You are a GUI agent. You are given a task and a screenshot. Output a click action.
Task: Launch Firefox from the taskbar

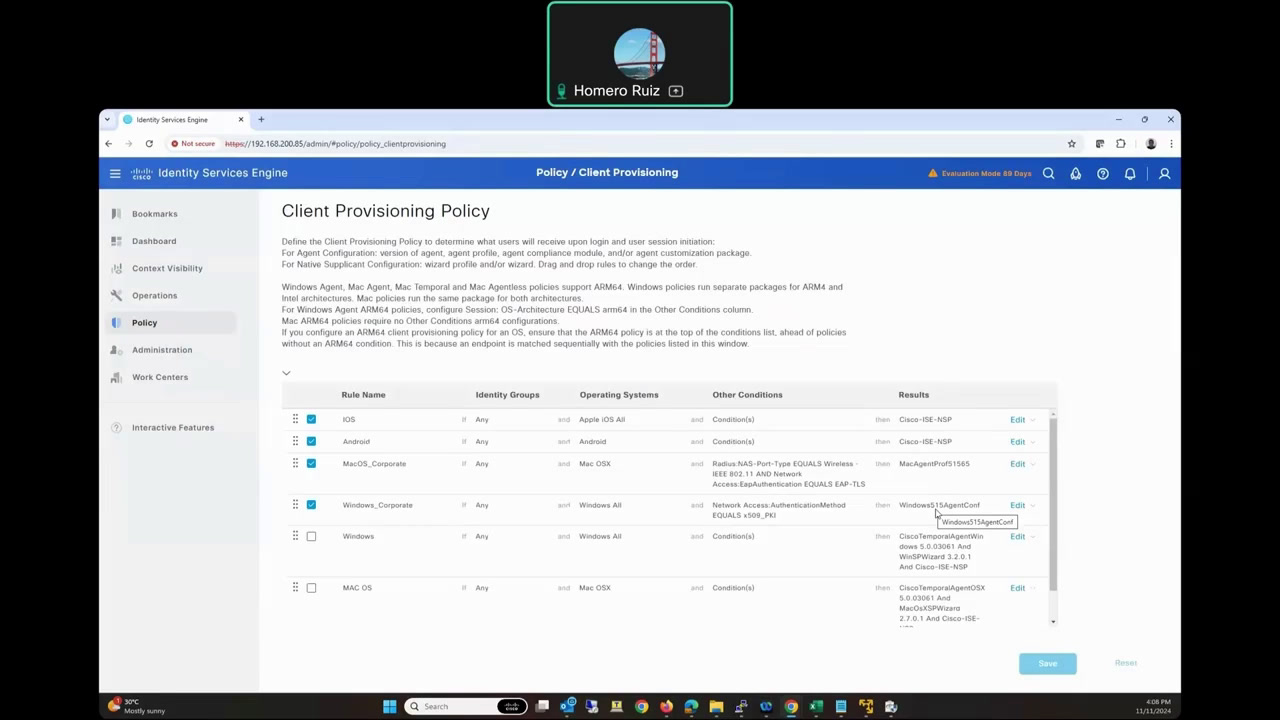(x=666, y=706)
